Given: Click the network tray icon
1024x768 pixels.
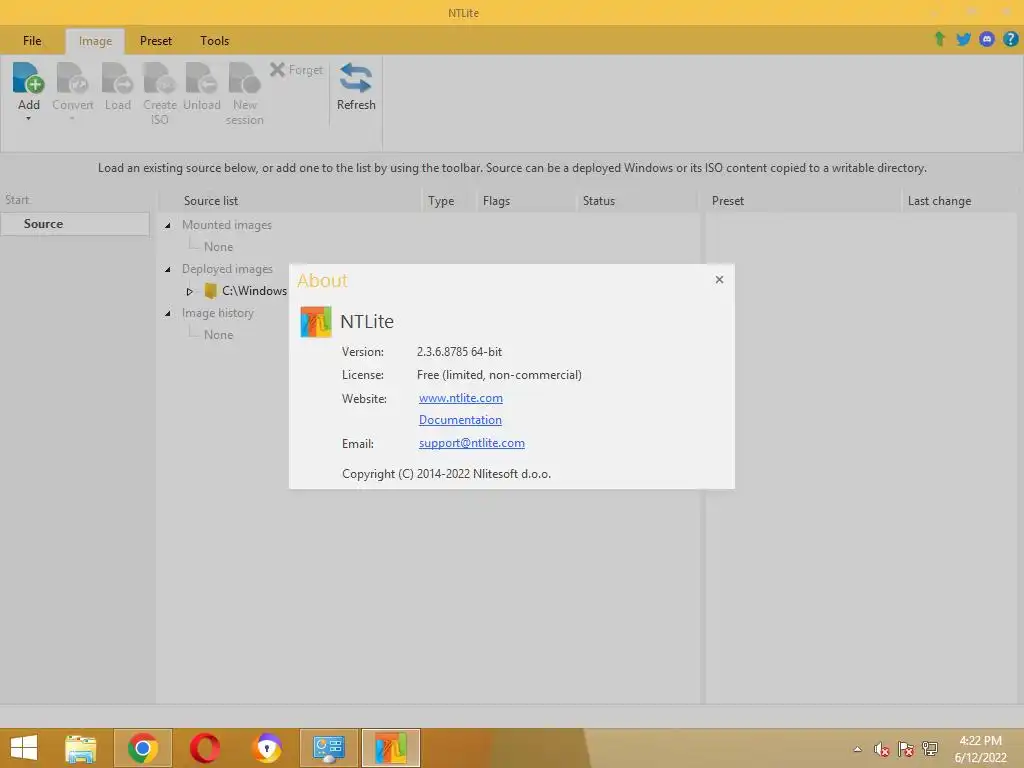Looking at the screenshot, I should [929, 749].
